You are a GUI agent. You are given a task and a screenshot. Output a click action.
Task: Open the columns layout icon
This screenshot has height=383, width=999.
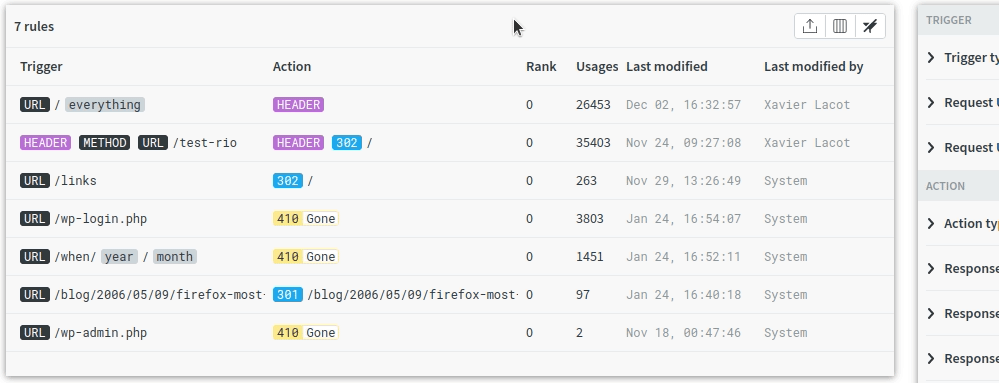click(x=840, y=26)
